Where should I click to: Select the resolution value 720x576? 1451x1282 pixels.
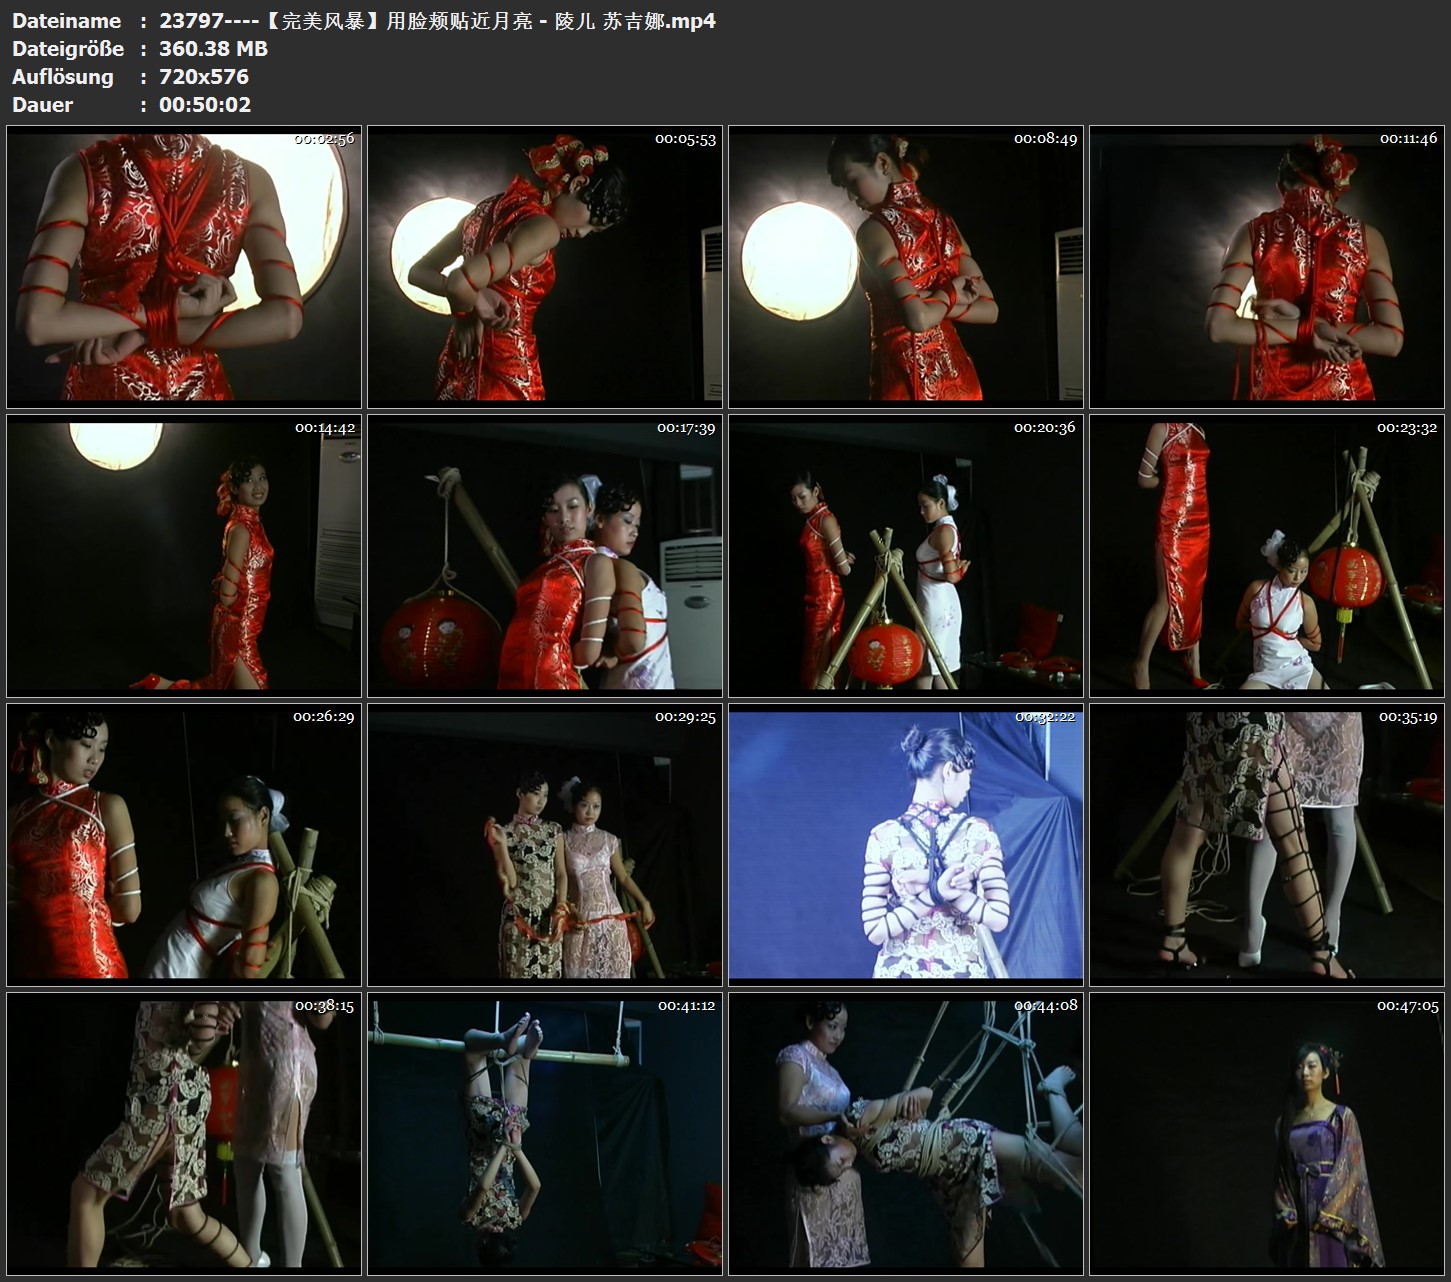(x=204, y=77)
